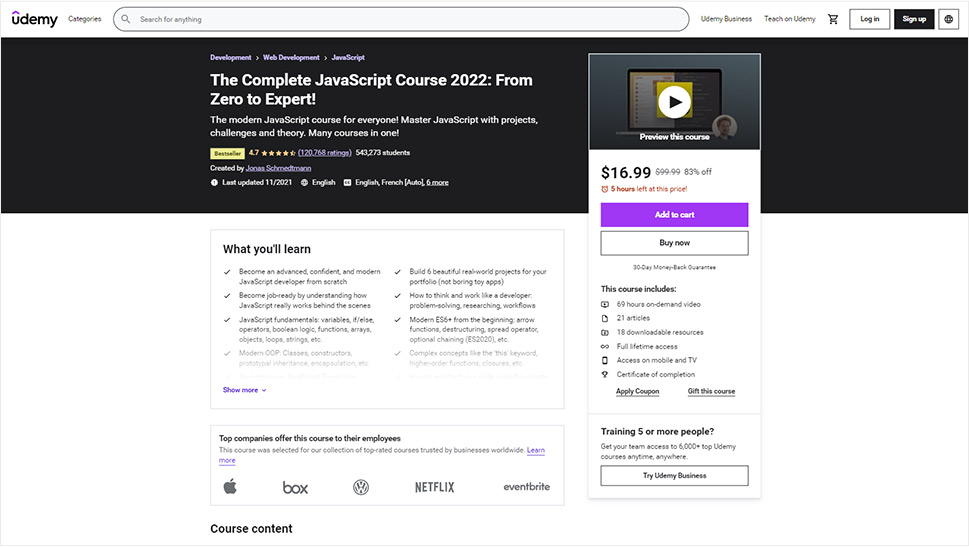Open the shopping cart icon
Screen dimensions: 969x547
point(833,19)
